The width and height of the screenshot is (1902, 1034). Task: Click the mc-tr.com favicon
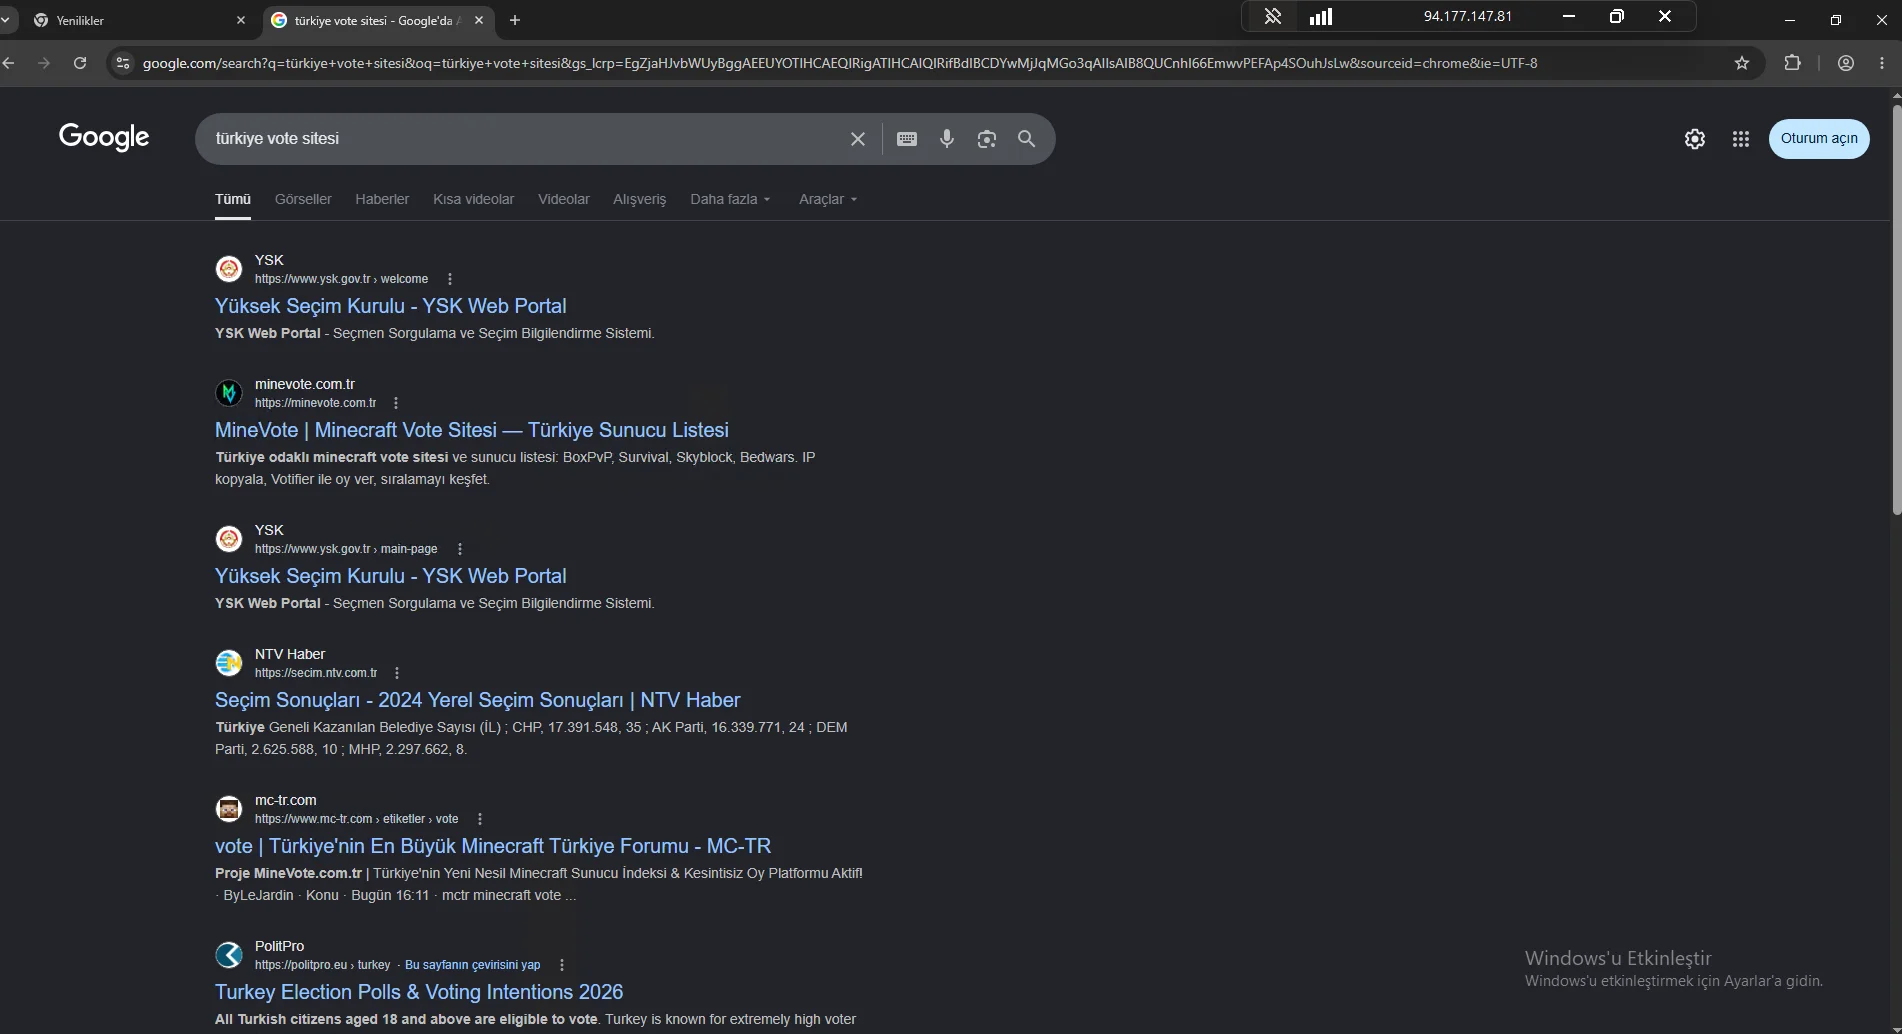click(x=229, y=809)
